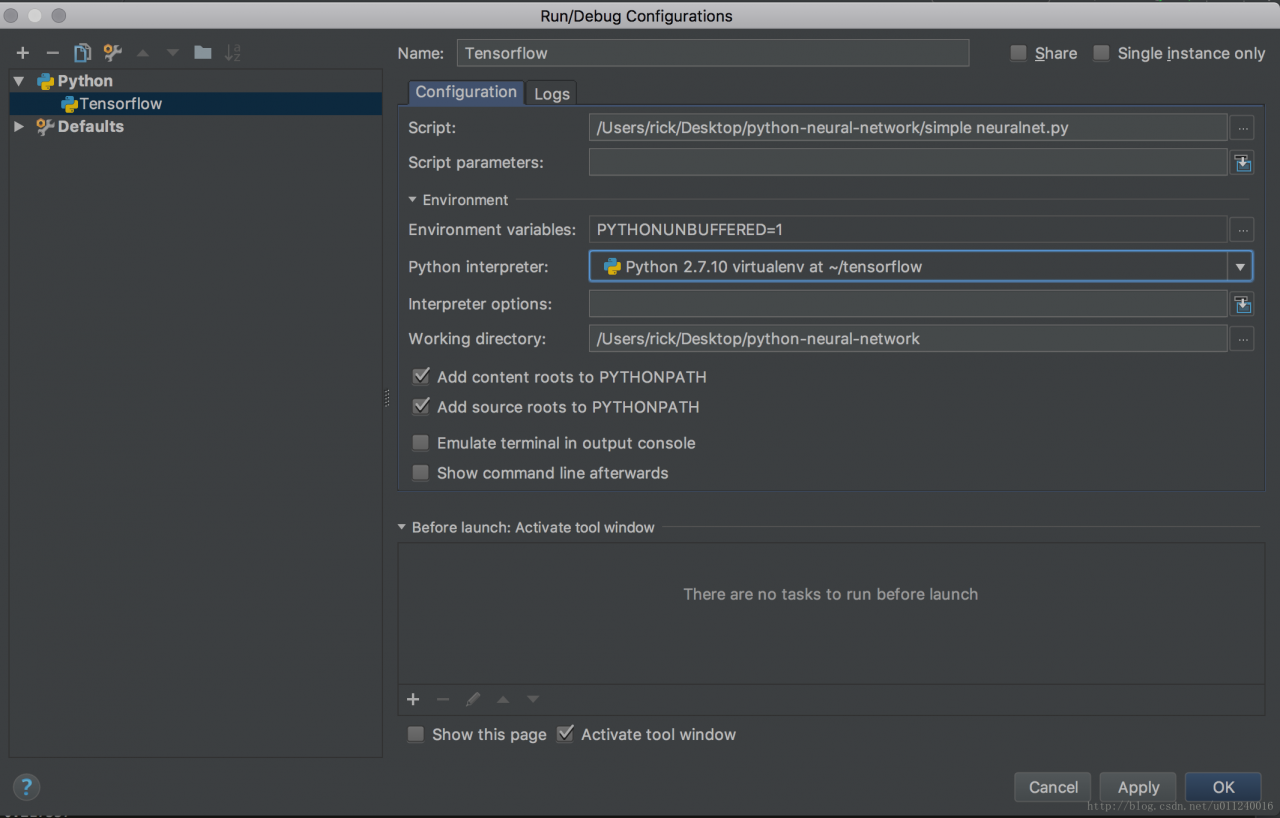1280x818 pixels.
Task: Open the edit defaults wrench icon
Action: tap(113, 53)
